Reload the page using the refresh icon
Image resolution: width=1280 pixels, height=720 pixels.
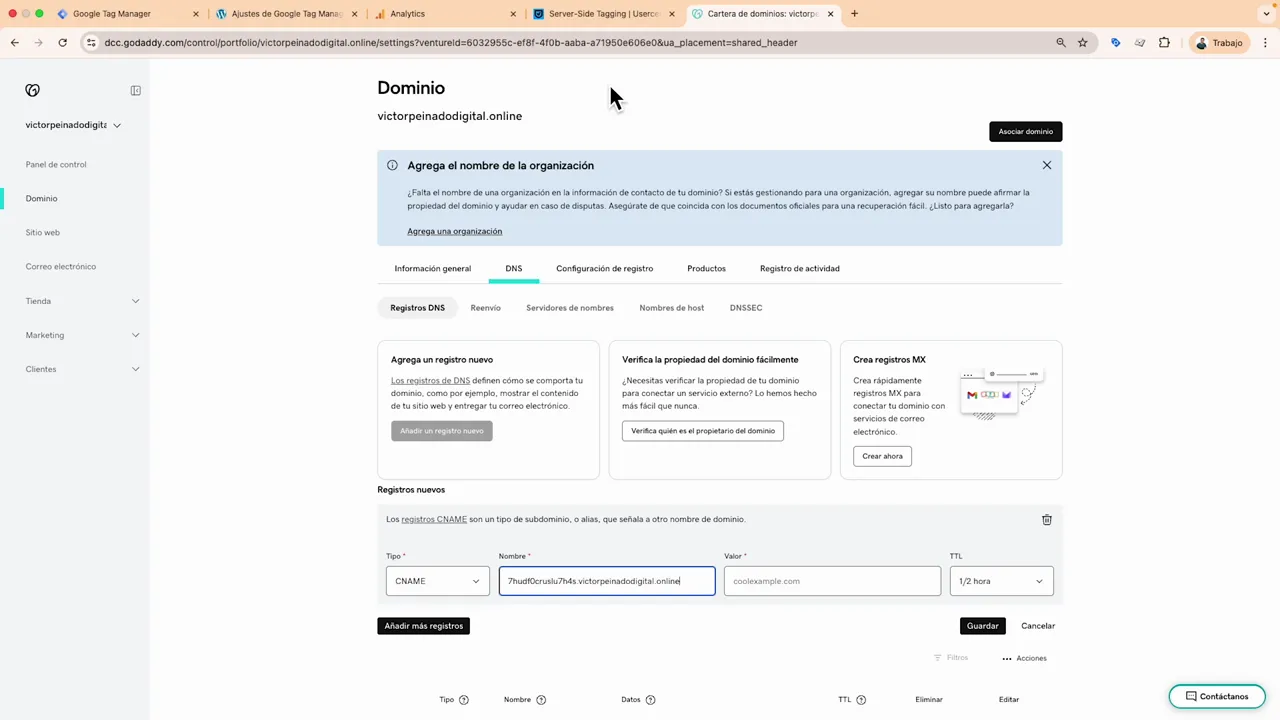coord(62,42)
